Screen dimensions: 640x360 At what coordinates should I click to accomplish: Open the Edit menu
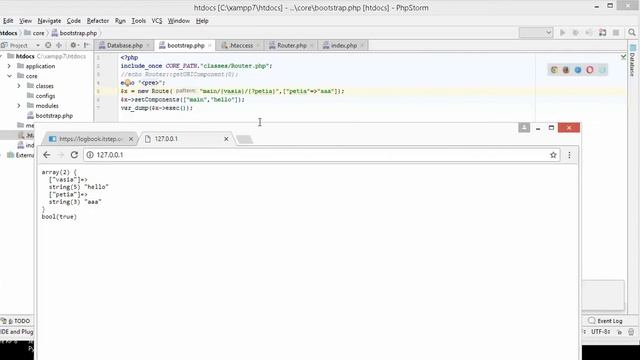pyautogui.click(x=8, y=21)
